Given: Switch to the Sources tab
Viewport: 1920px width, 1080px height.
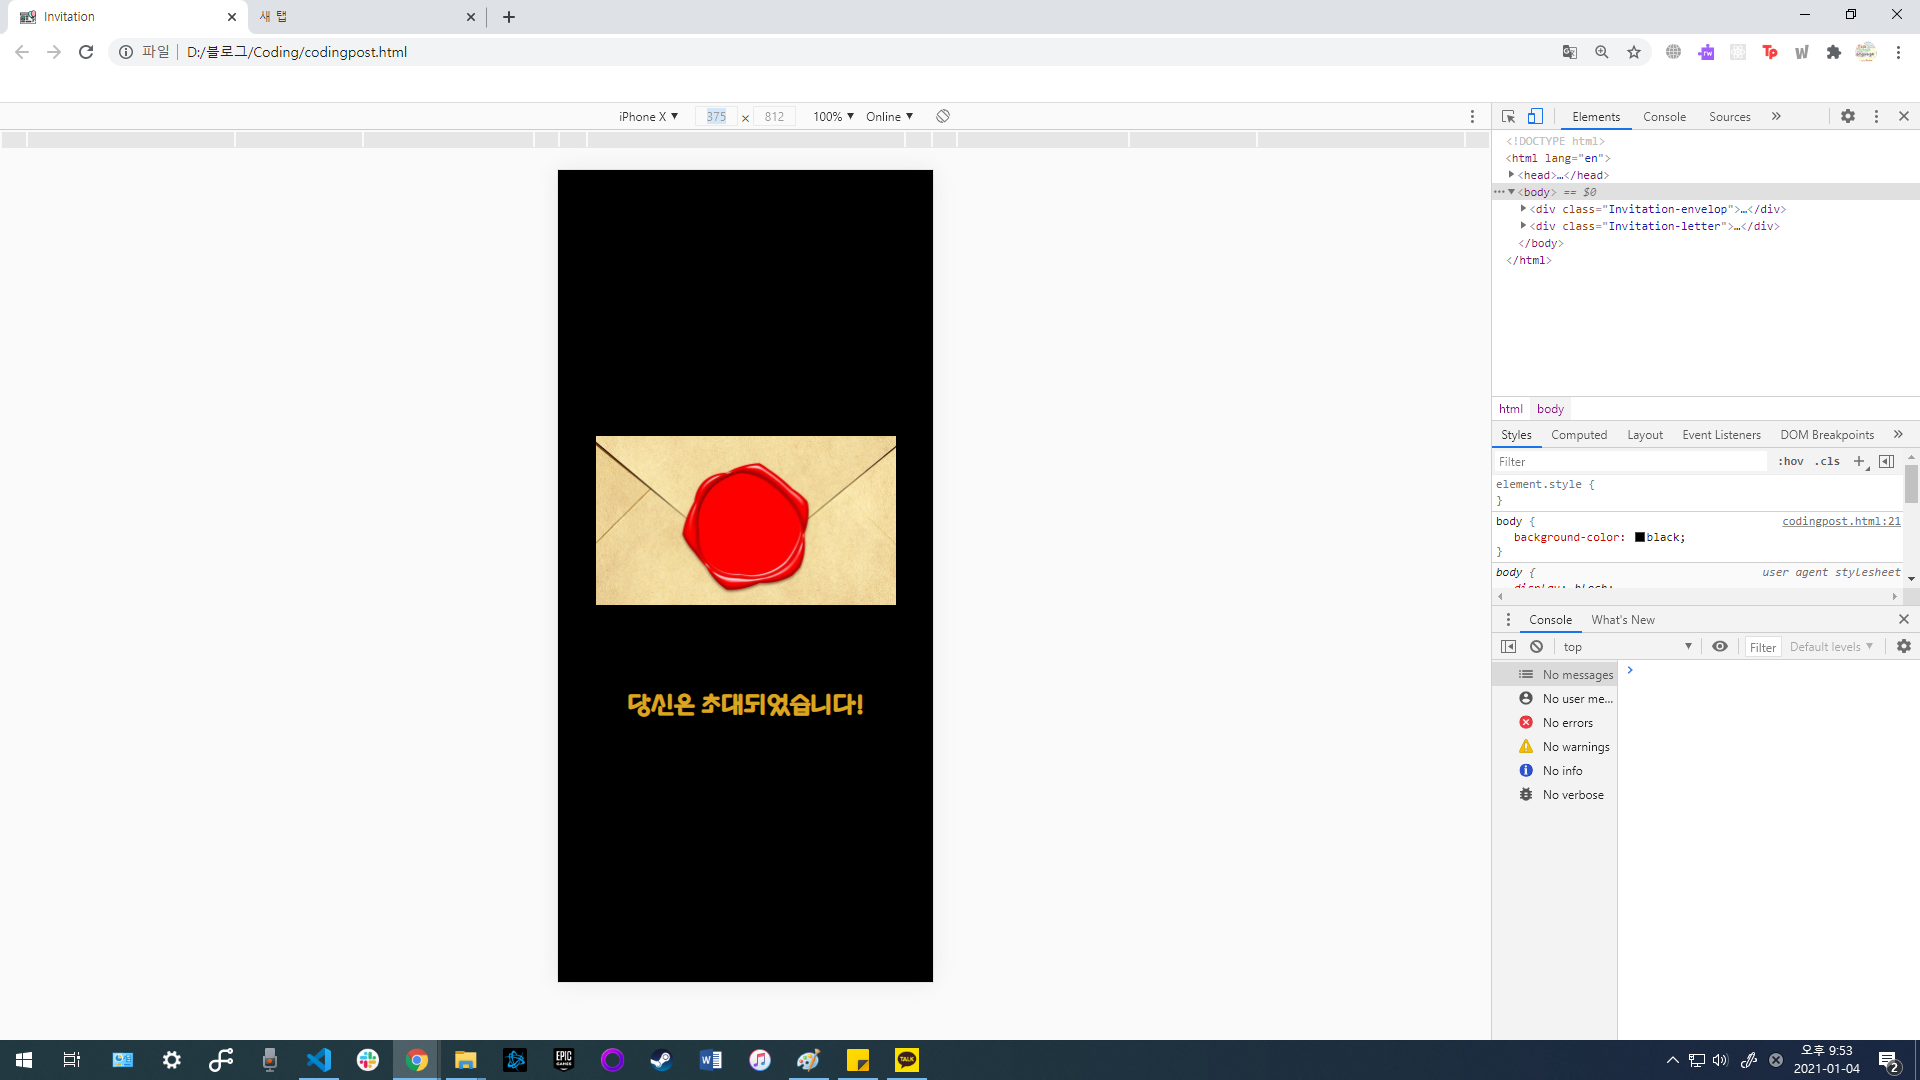Looking at the screenshot, I should [1729, 116].
